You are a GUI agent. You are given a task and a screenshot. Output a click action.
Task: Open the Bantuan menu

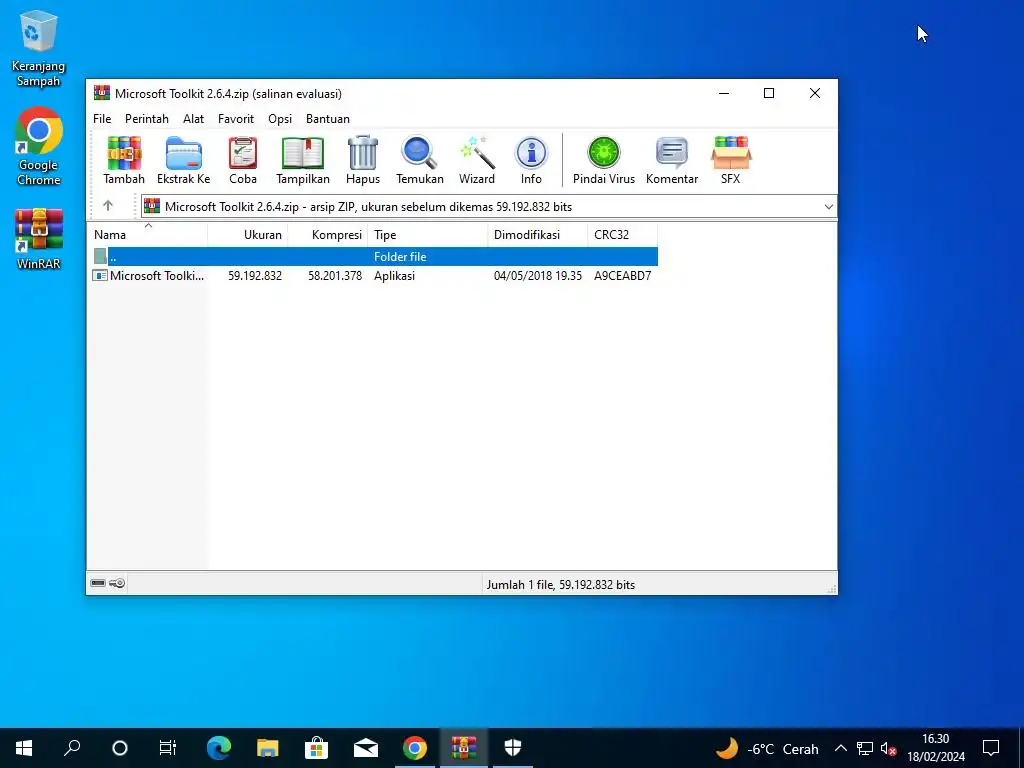click(x=328, y=119)
